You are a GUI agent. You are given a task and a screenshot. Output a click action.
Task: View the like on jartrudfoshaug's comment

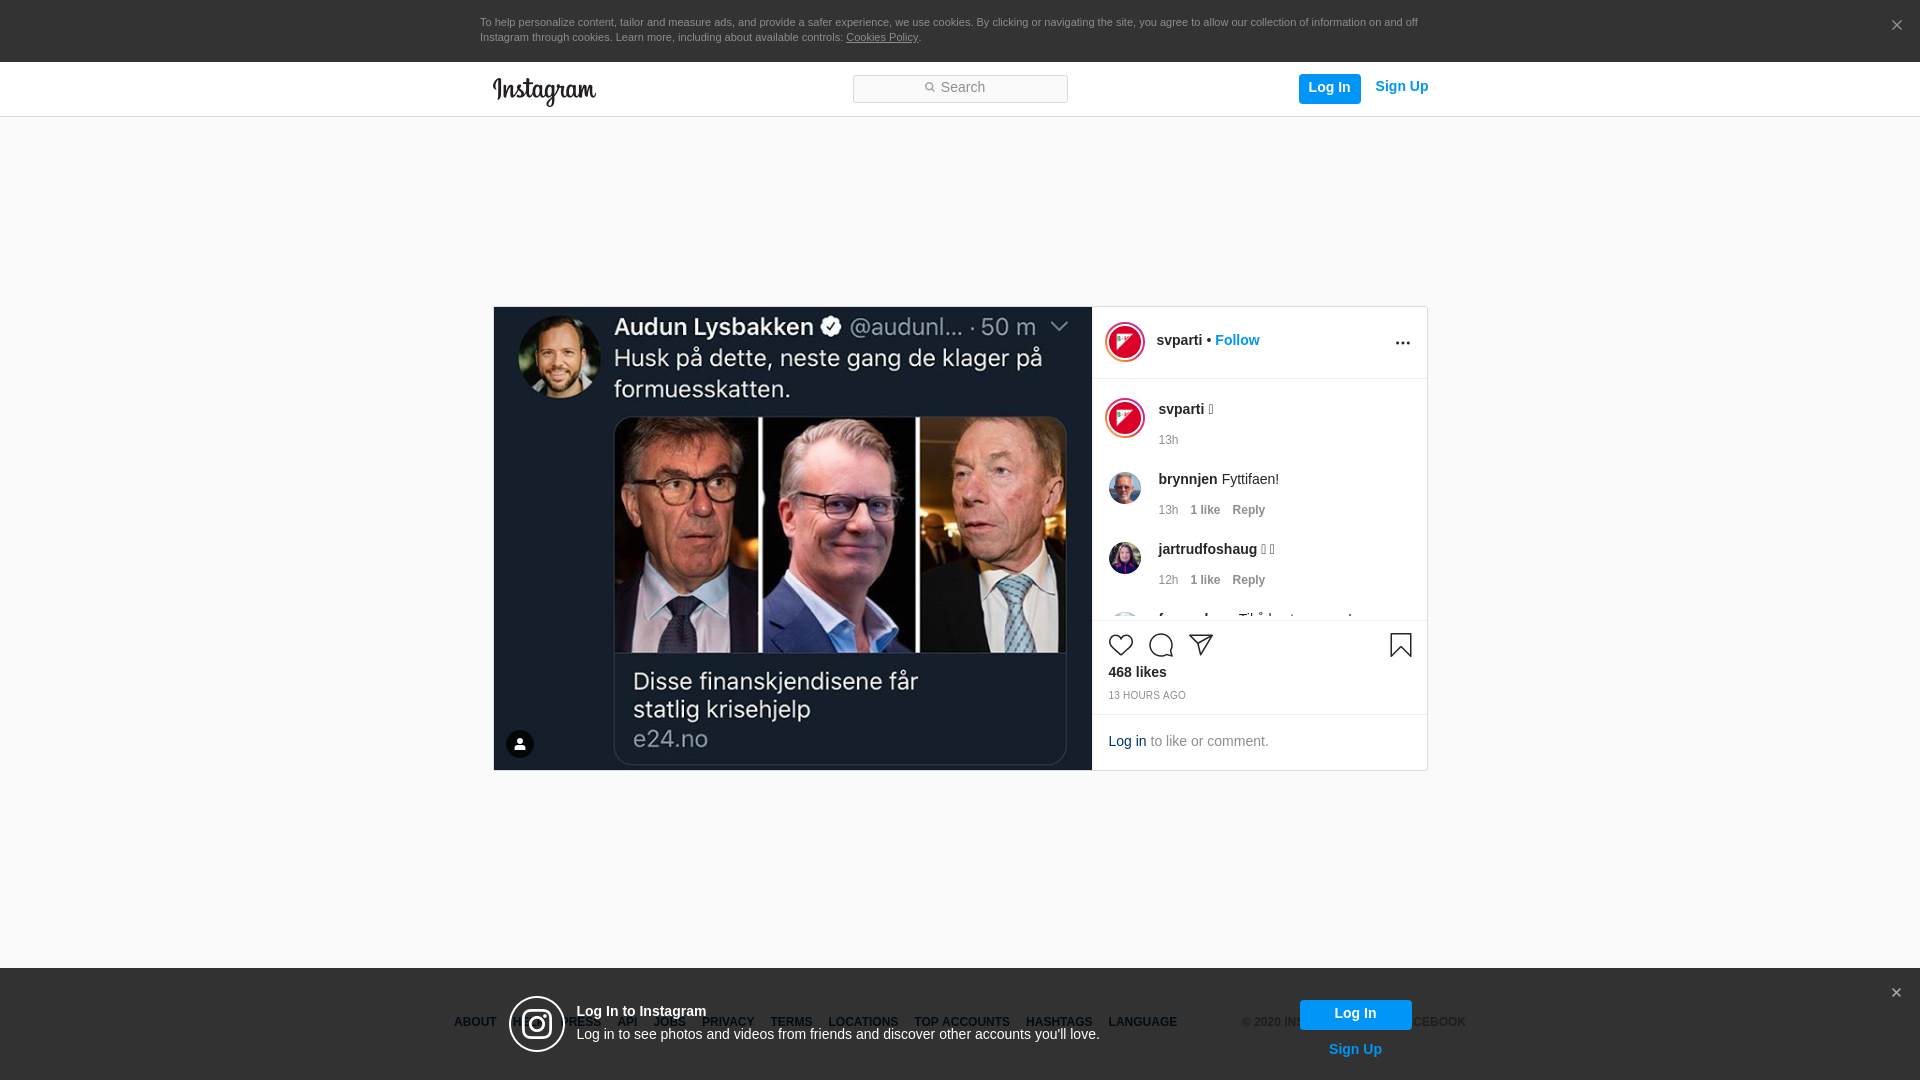(x=1205, y=580)
